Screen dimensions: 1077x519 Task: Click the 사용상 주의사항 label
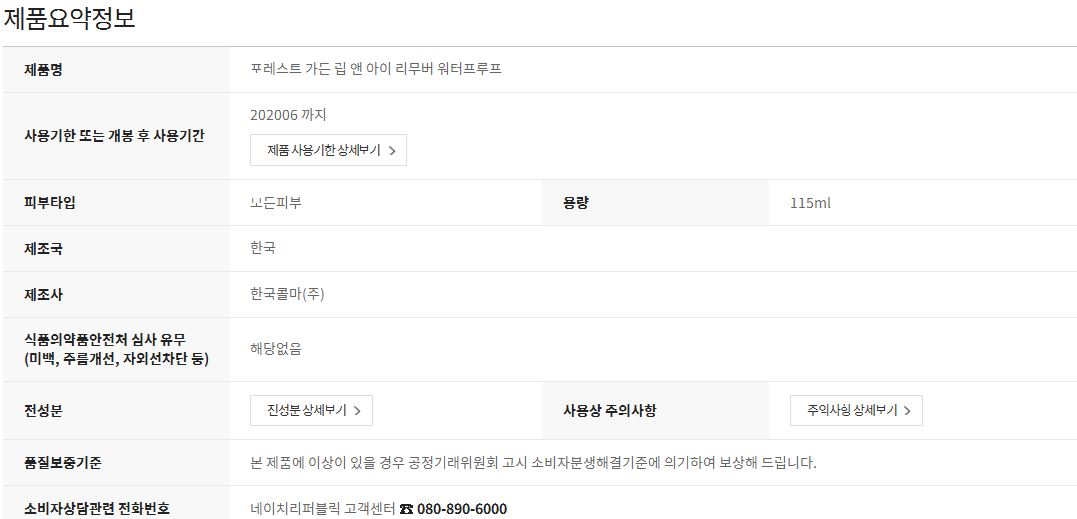tap(610, 410)
